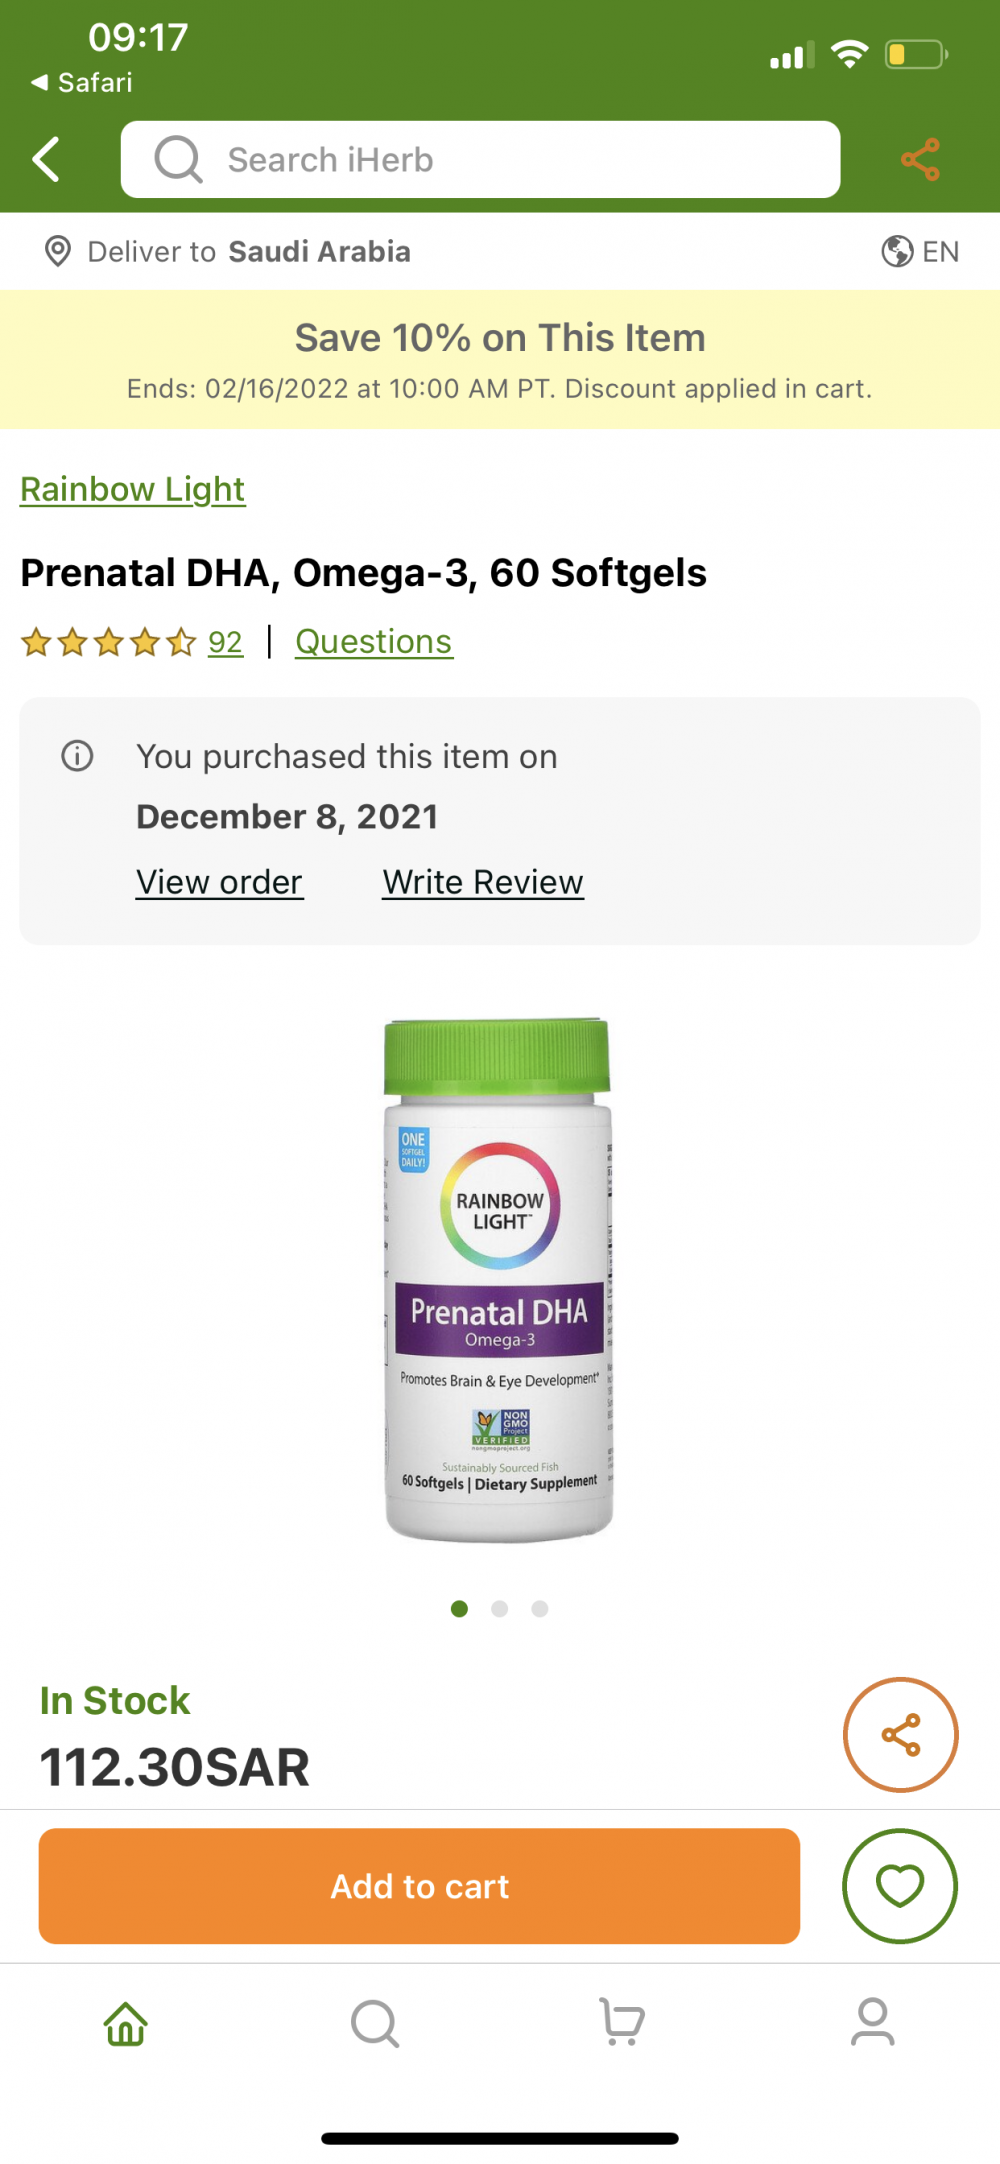Open the account profile tab
Image resolution: width=1000 pixels, height=2164 pixels.
pos(873,2022)
